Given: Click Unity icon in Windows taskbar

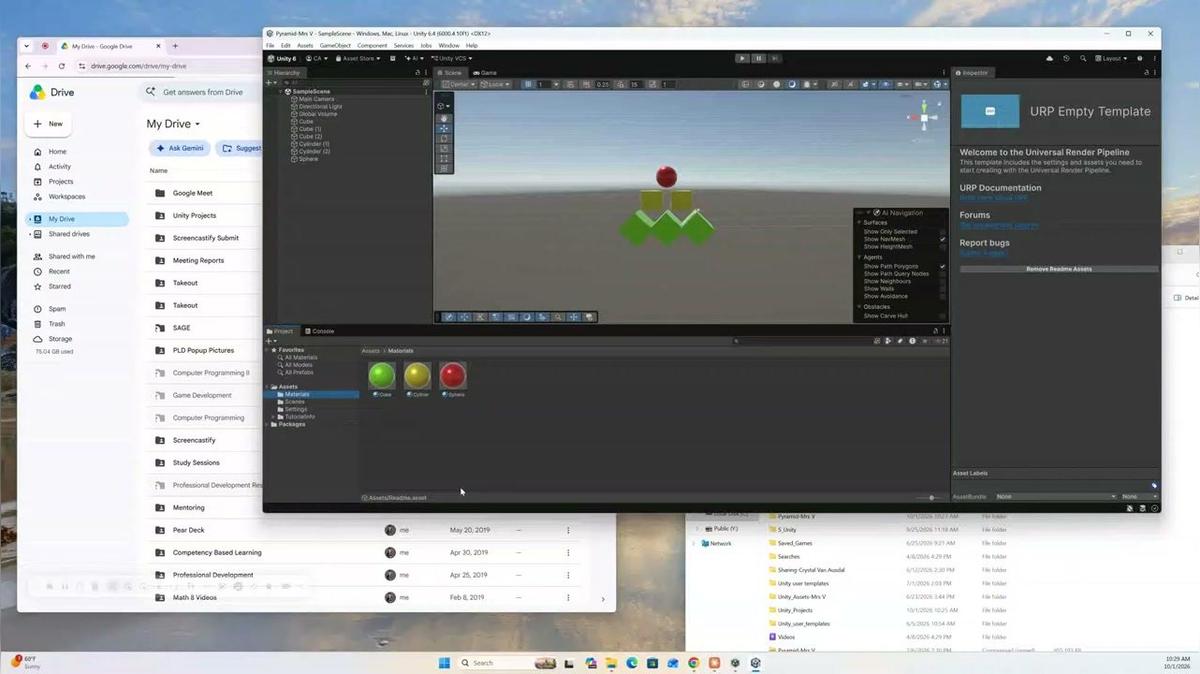Looking at the screenshot, I should pyautogui.click(x=756, y=663).
